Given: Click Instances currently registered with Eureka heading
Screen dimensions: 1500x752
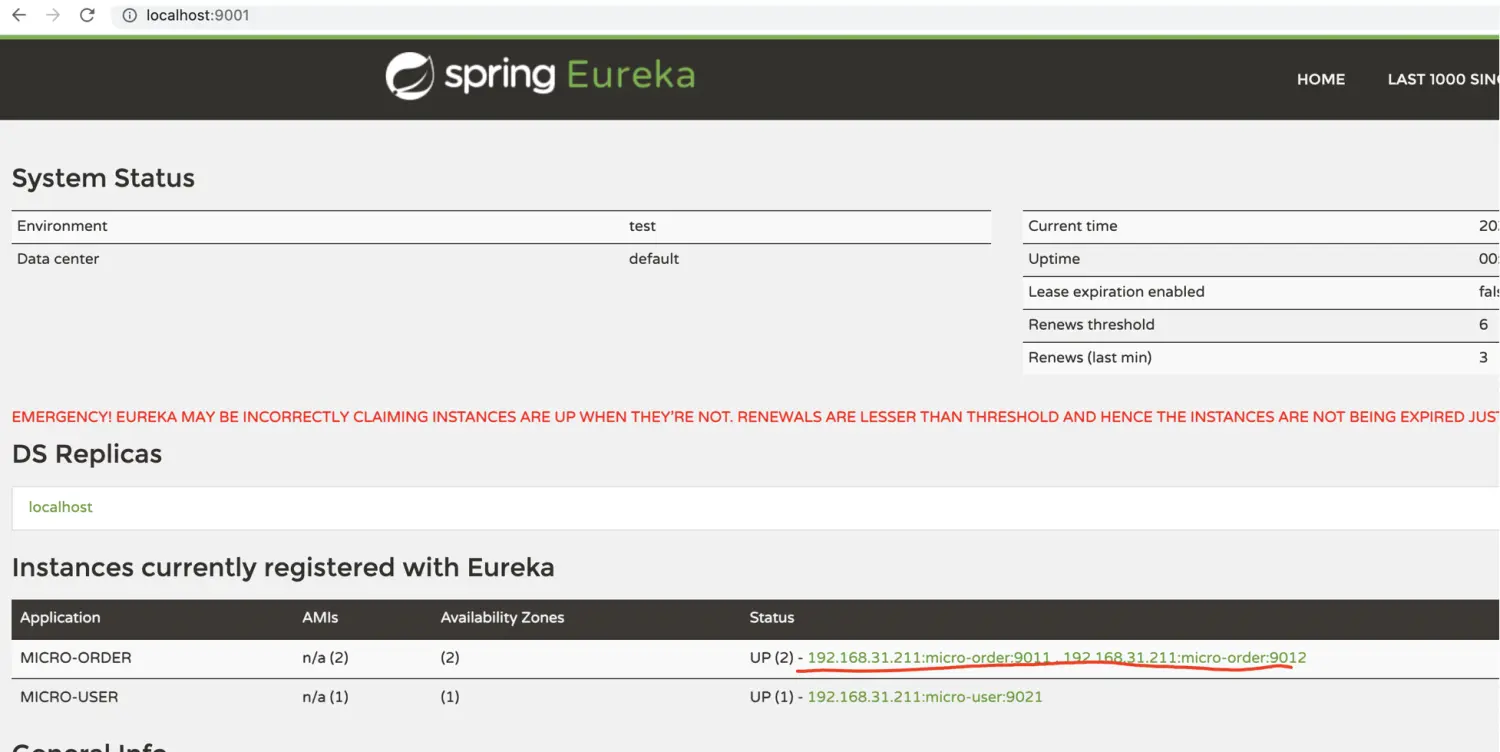Looking at the screenshot, I should click(283, 568).
